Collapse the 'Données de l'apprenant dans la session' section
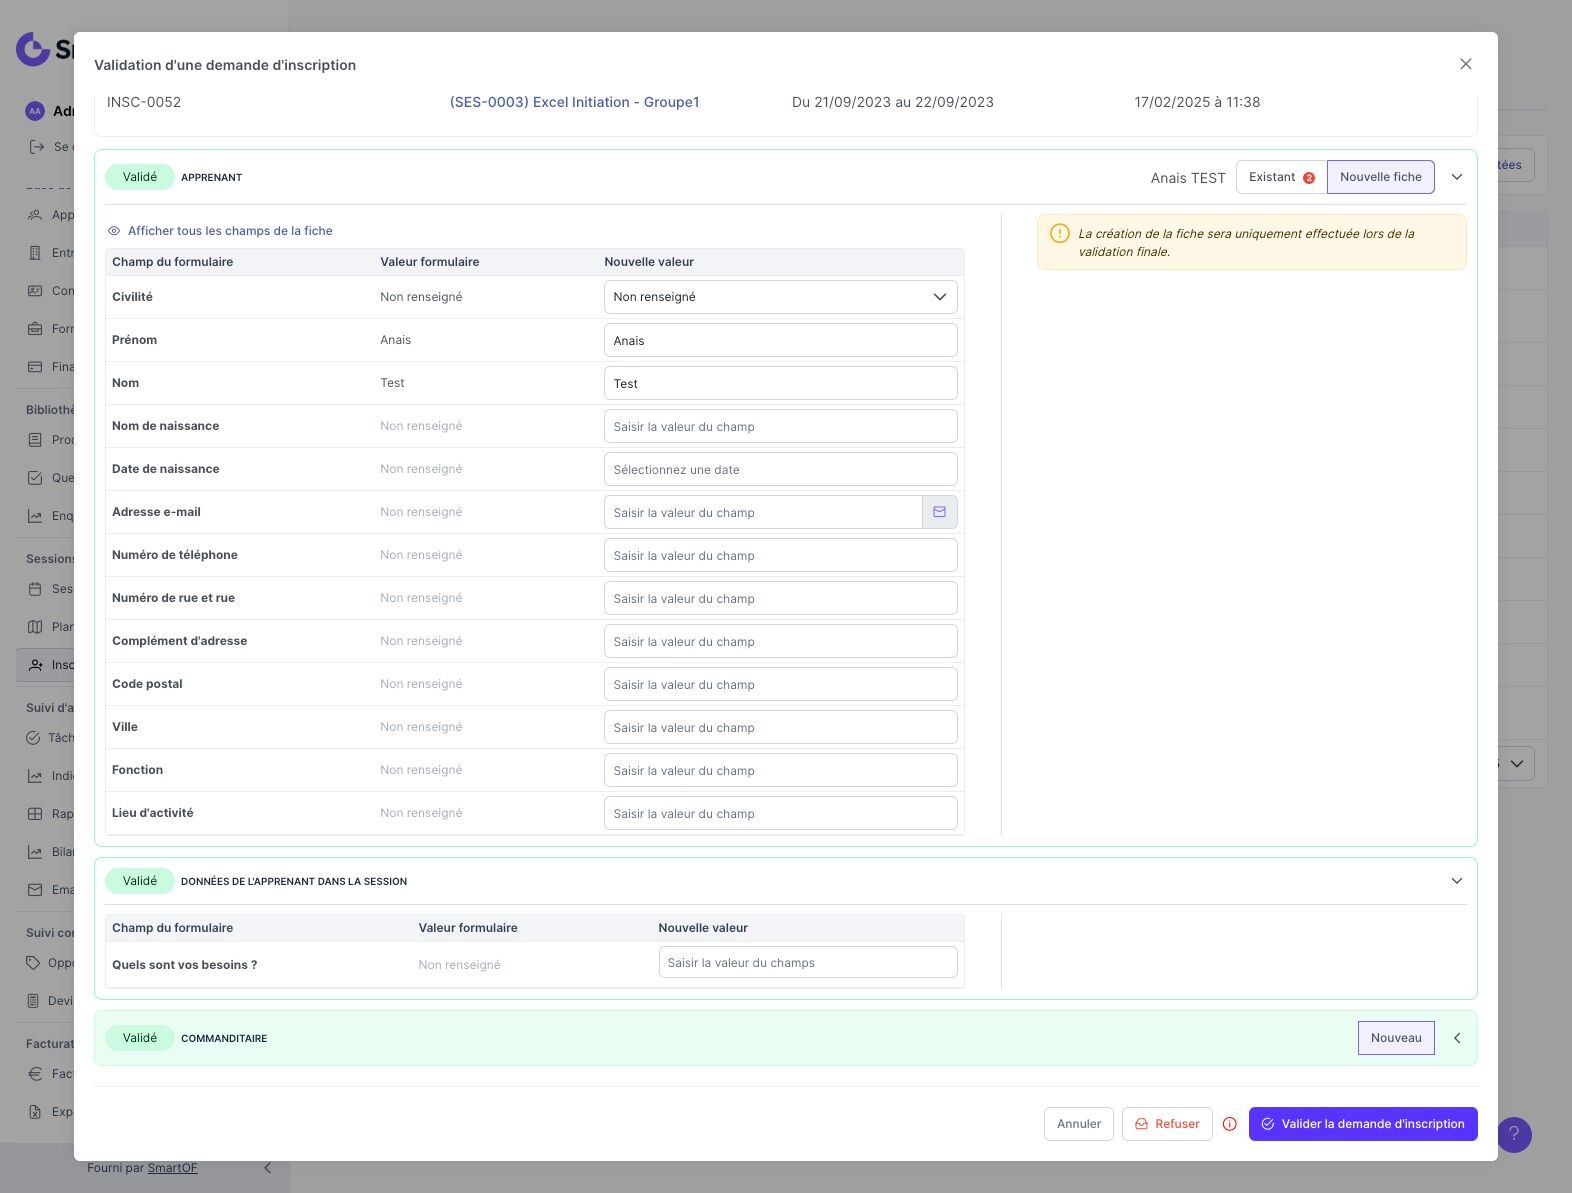1572x1193 pixels. tap(1457, 881)
